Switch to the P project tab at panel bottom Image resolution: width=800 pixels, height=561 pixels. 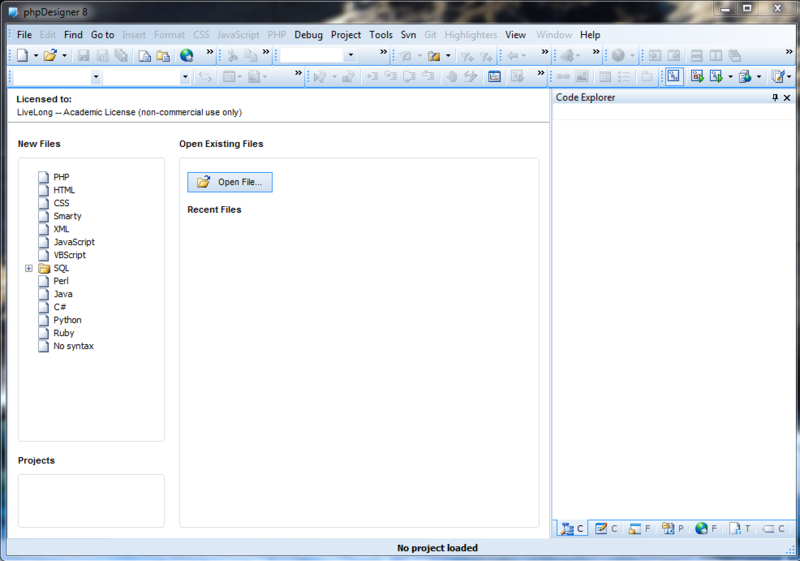[x=672, y=529]
